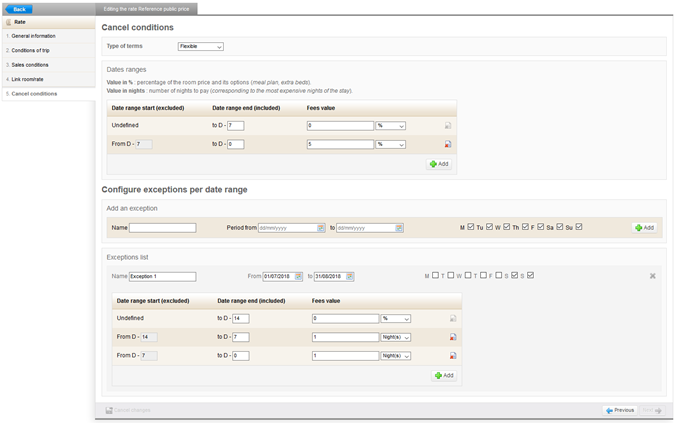
Task: Open calendar for Exception 1 From date
Action: (298, 276)
